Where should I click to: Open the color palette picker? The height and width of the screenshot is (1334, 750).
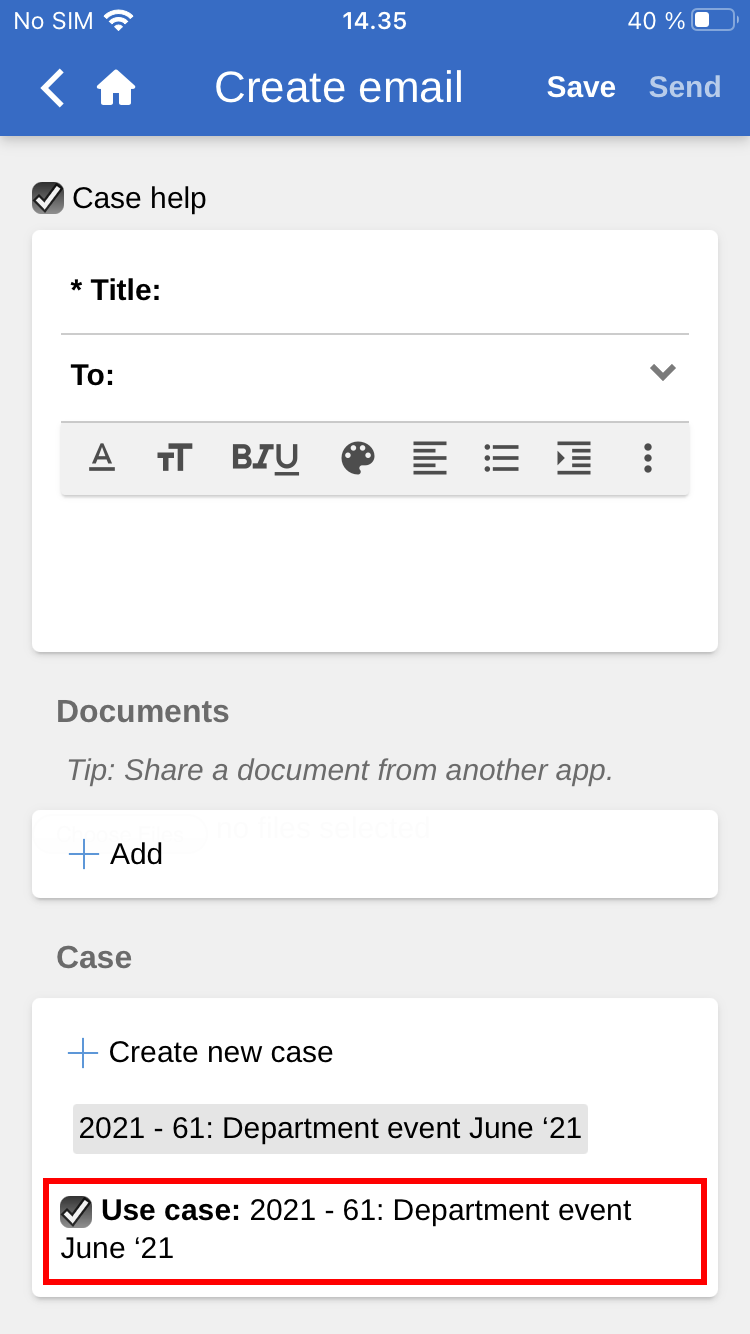[x=358, y=458]
